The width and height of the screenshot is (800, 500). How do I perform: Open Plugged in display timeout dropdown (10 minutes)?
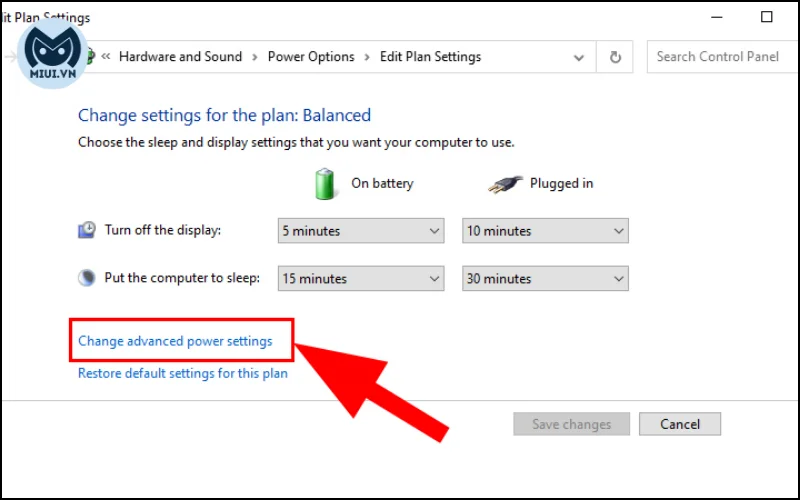click(x=545, y=231)
